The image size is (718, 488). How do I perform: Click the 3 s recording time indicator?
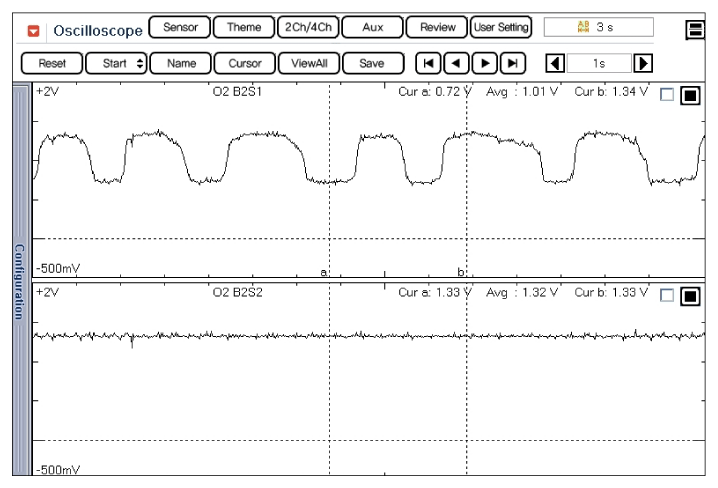[598, 27]
